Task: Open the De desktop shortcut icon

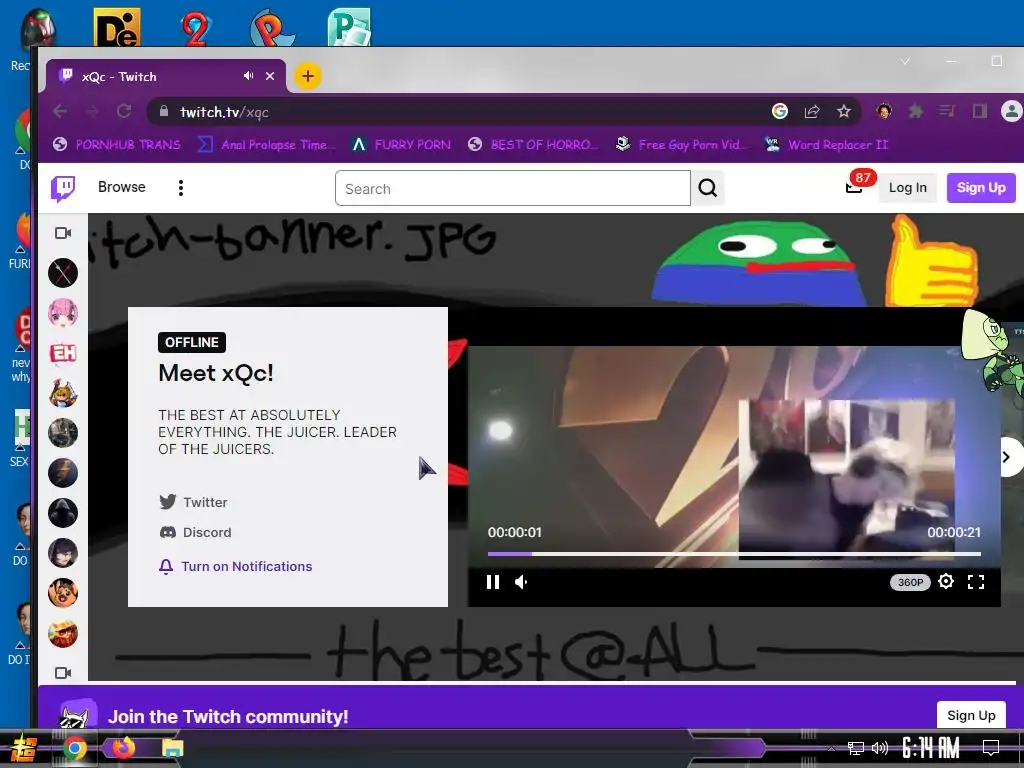Action: pos(117,27)
